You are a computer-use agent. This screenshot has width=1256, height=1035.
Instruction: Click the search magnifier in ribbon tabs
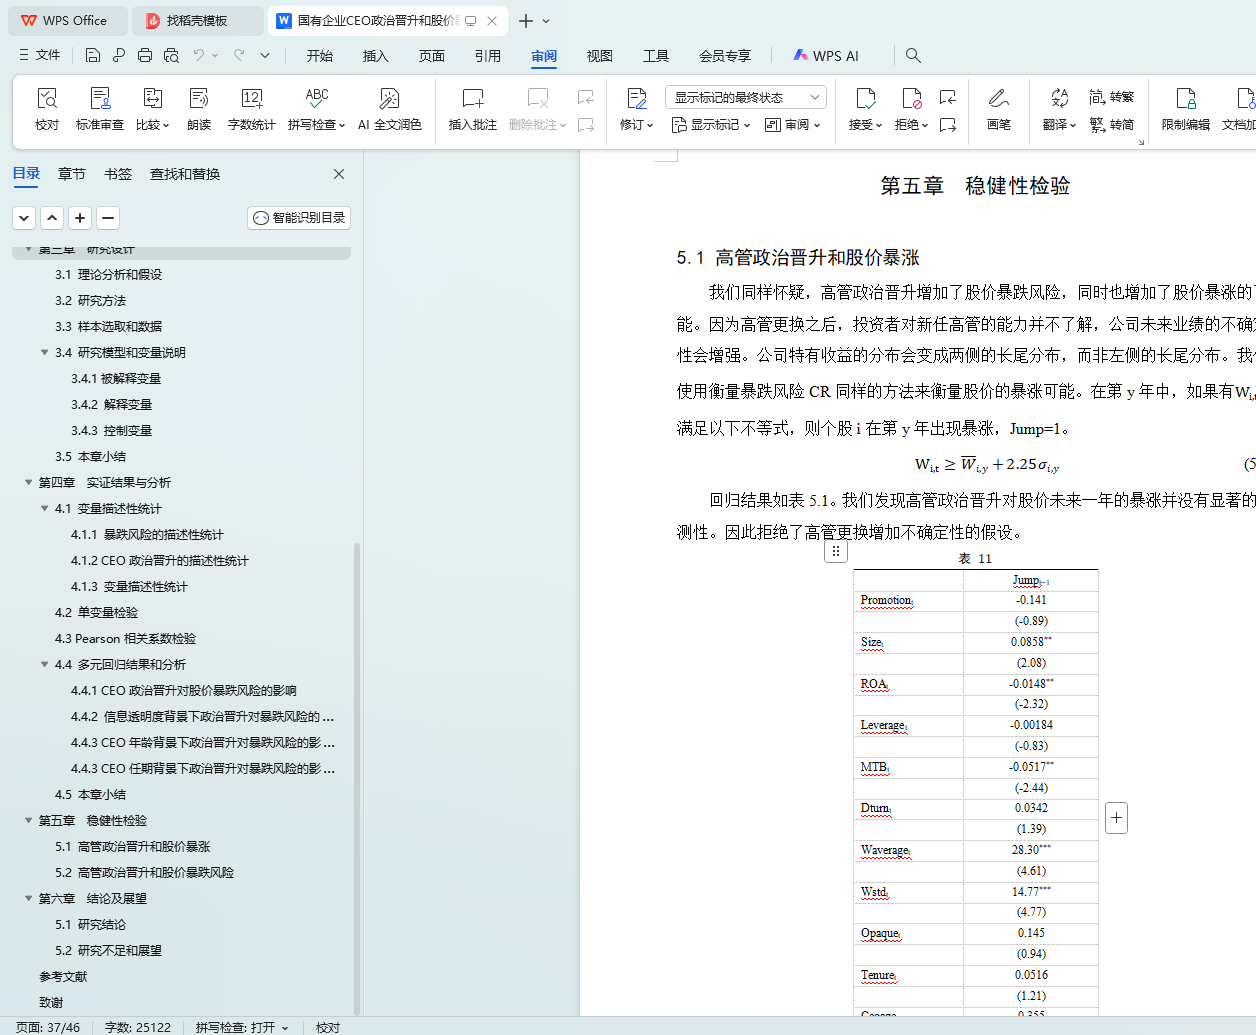pos(913,55)
